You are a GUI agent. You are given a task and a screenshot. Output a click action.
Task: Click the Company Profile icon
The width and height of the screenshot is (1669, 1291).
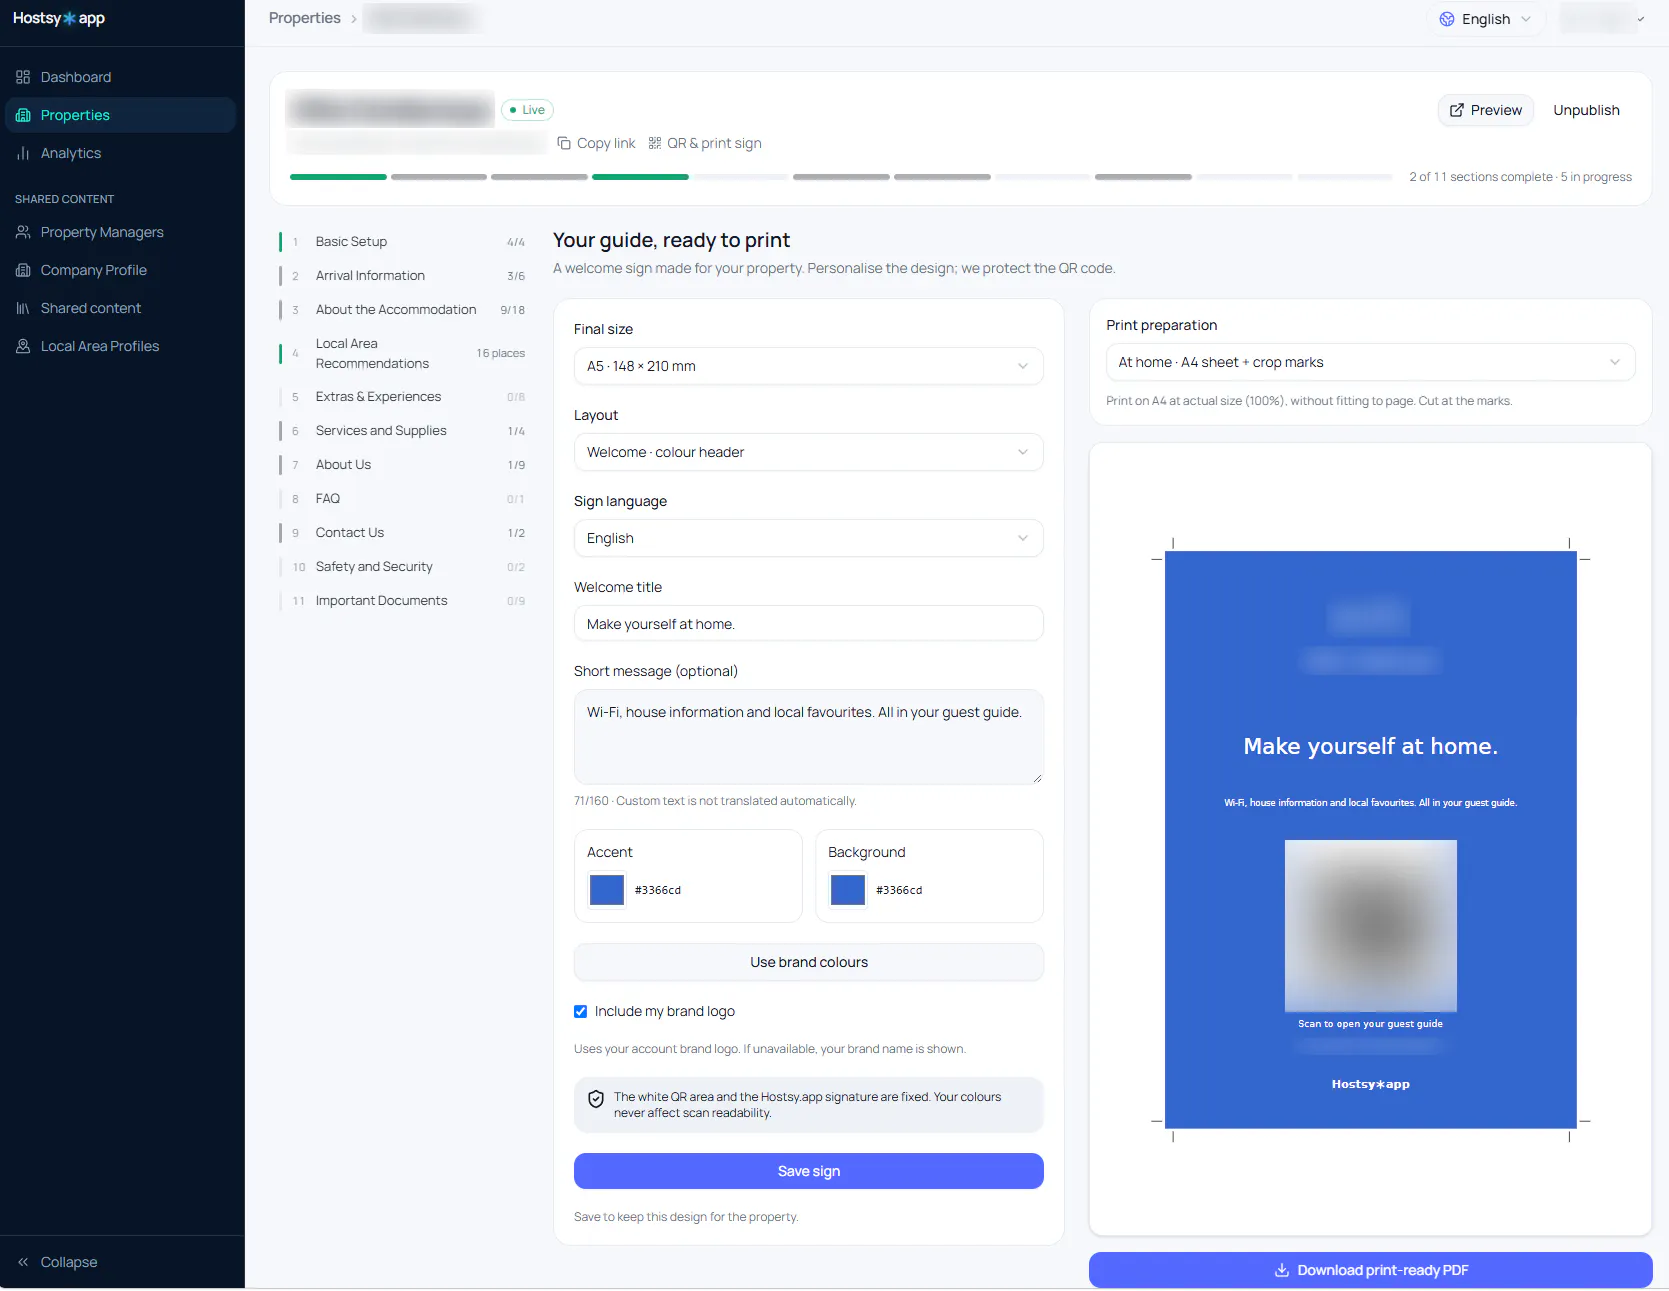pyautogui.click(x=23, y=270)
